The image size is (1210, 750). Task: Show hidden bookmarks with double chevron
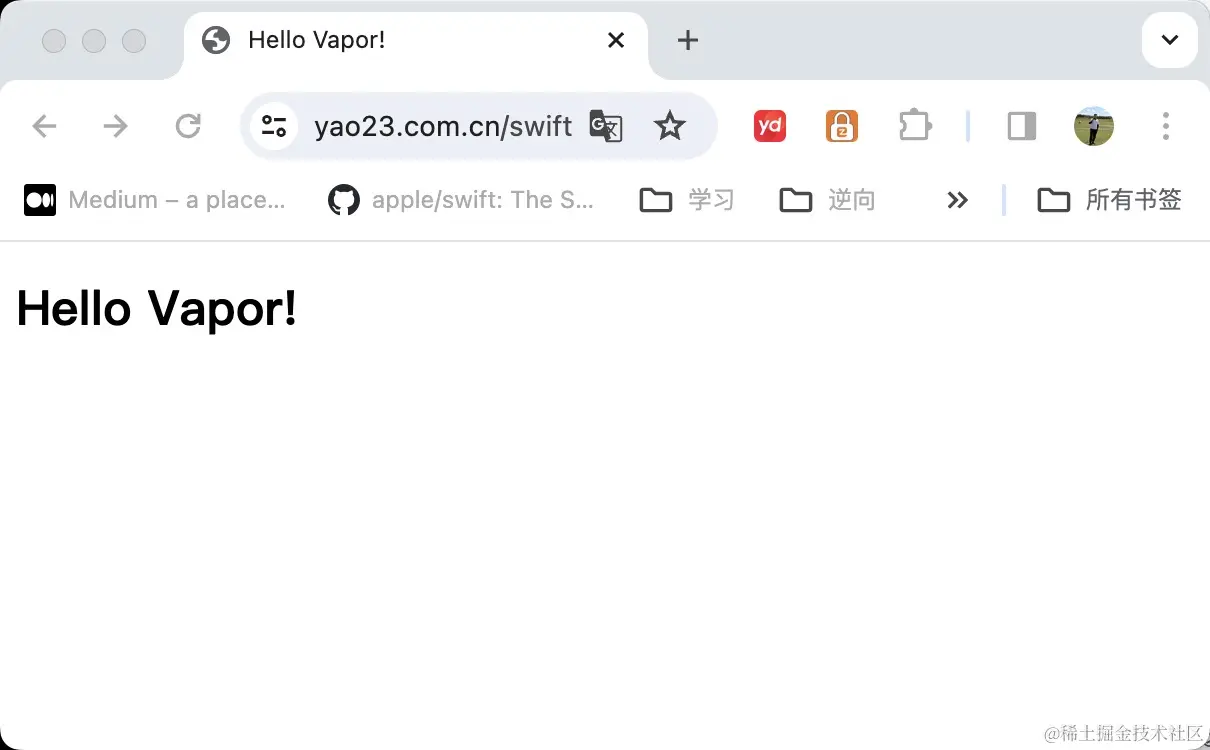click(958, 200)
